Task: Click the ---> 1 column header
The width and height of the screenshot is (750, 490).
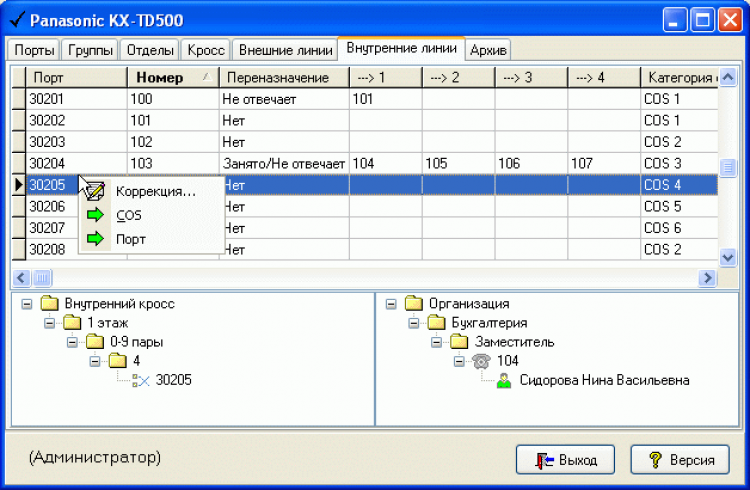Action: (x=386, y=78)
